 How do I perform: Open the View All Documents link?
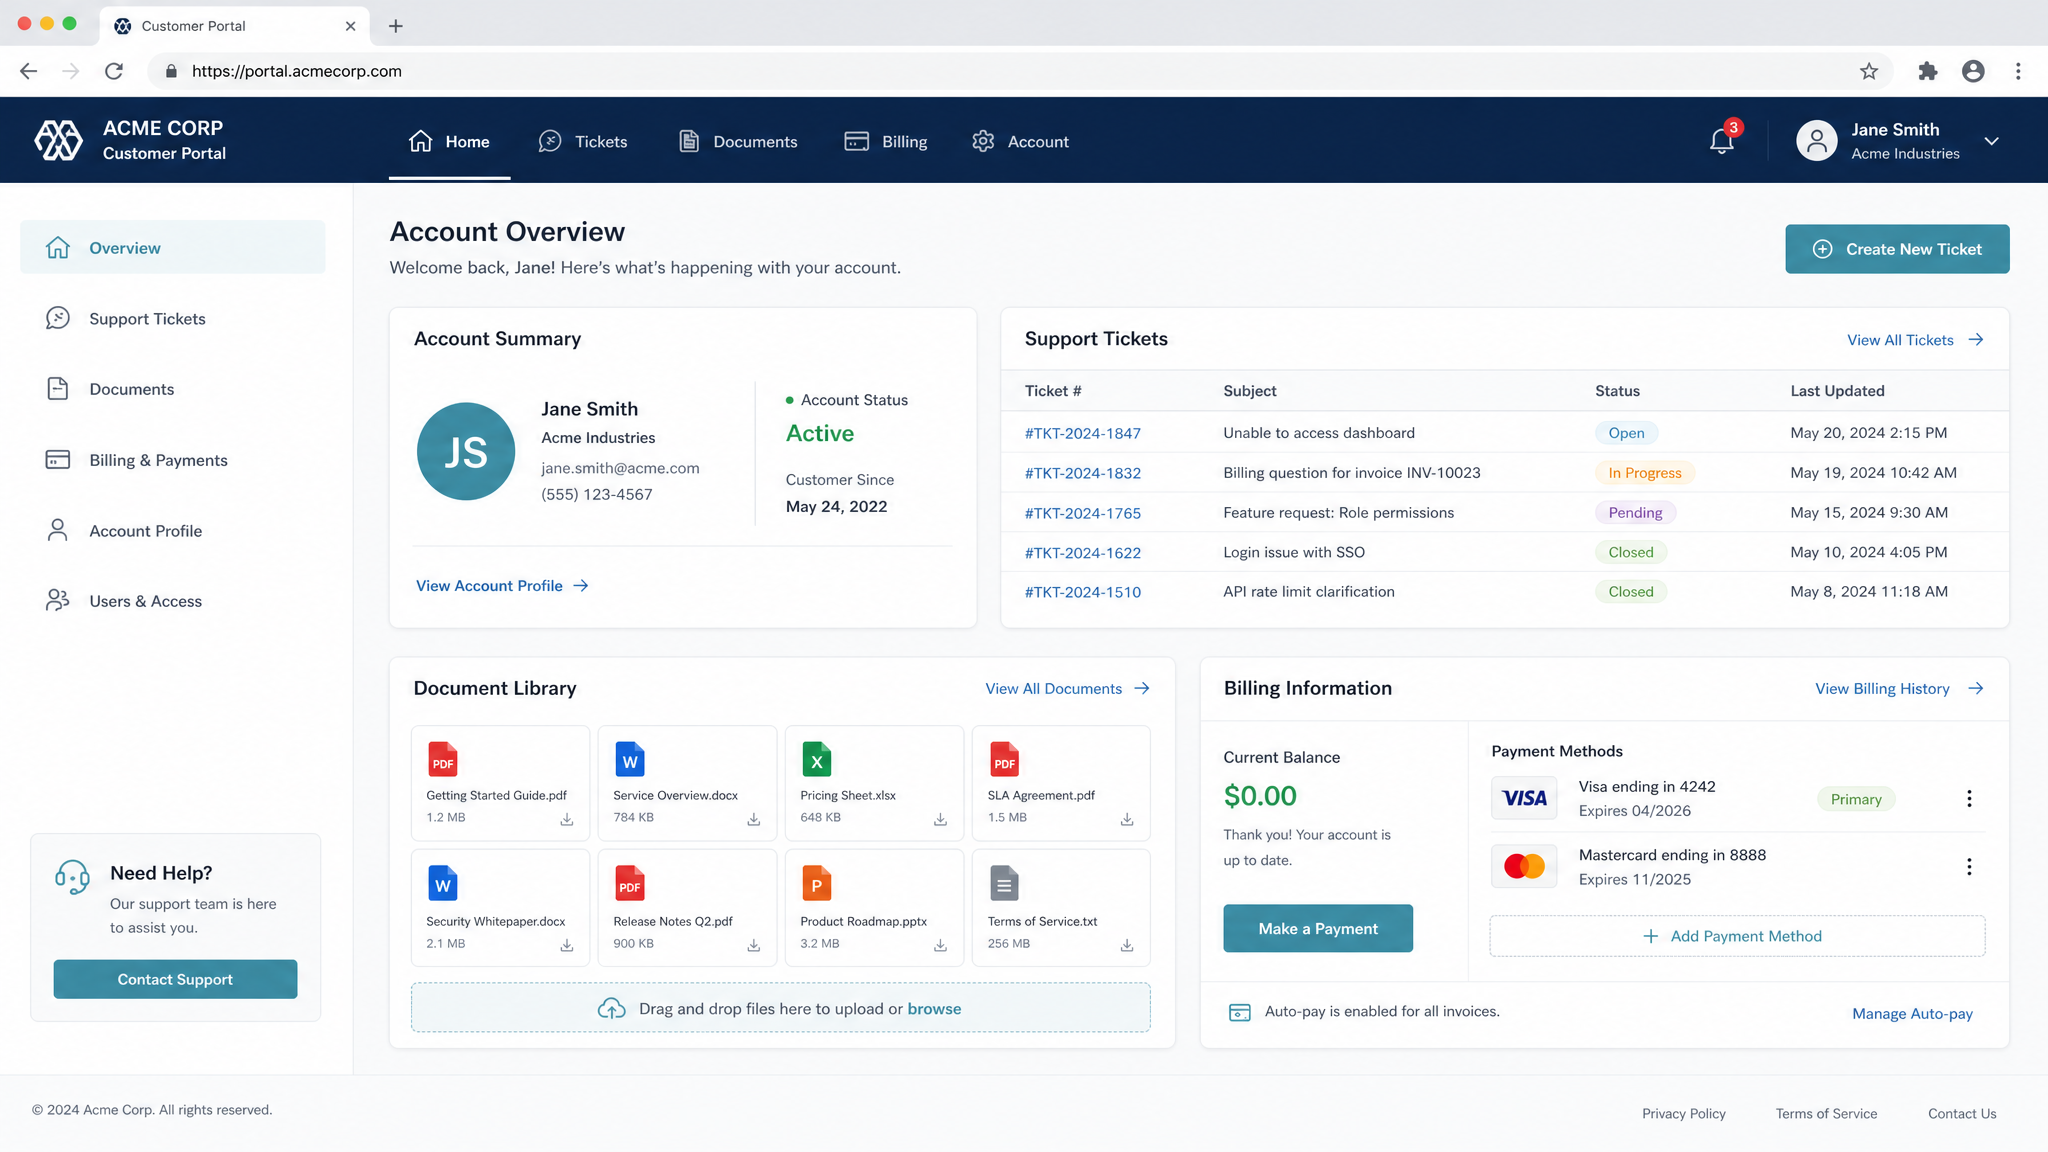point(1067,688)
